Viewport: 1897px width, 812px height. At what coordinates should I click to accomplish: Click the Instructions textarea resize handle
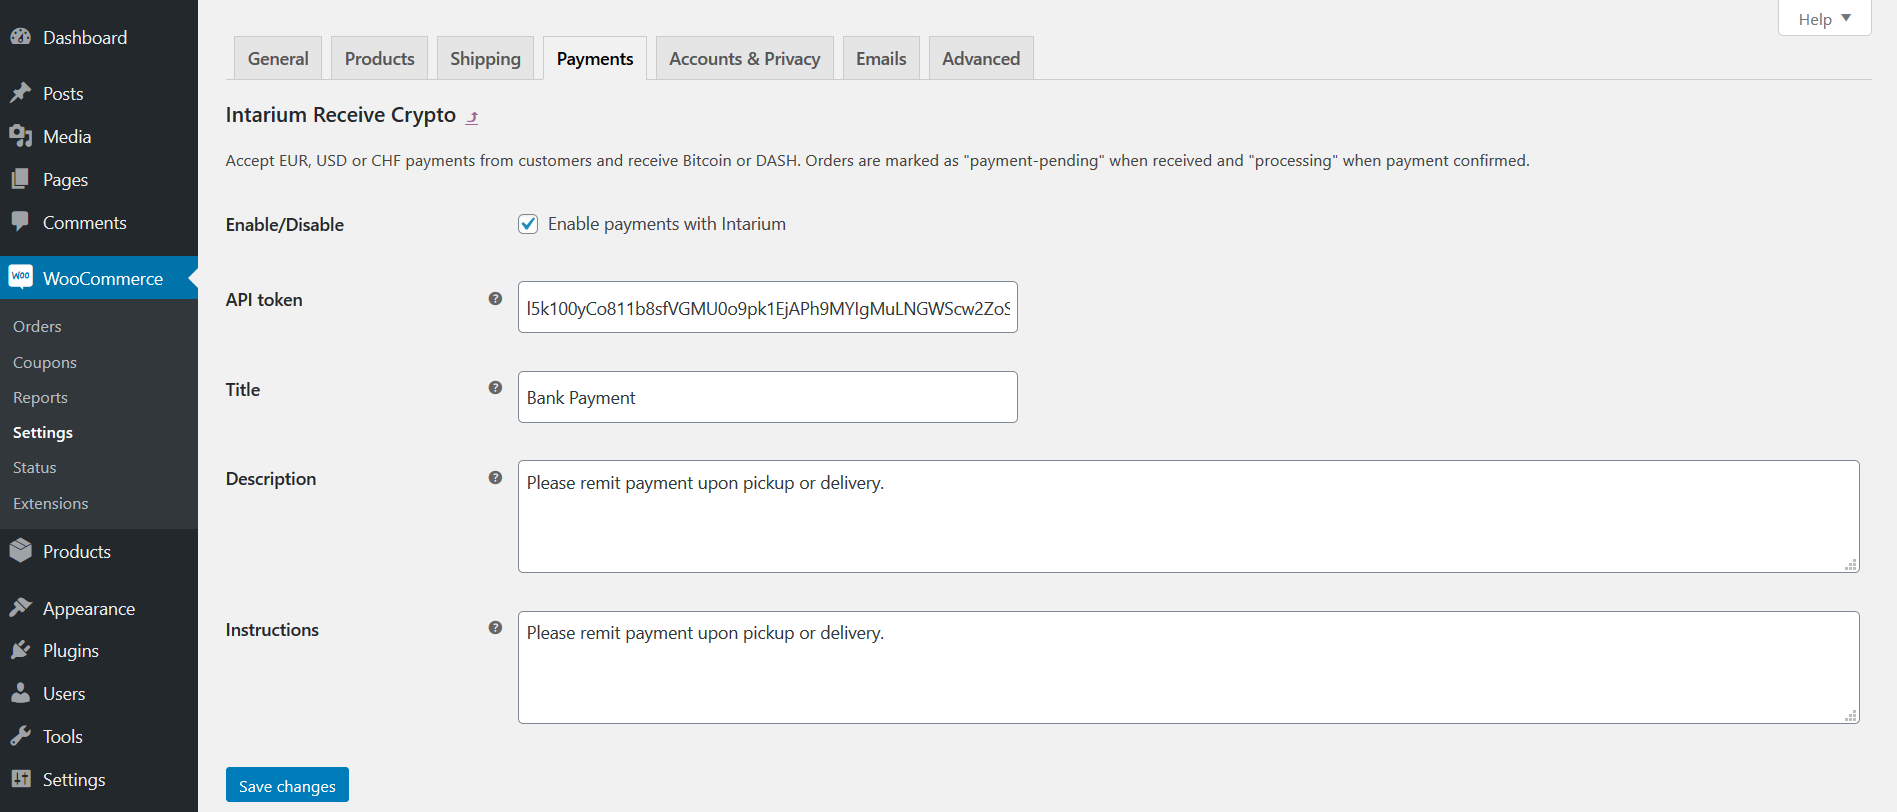pyautogui.click(x=1851, y=716)
